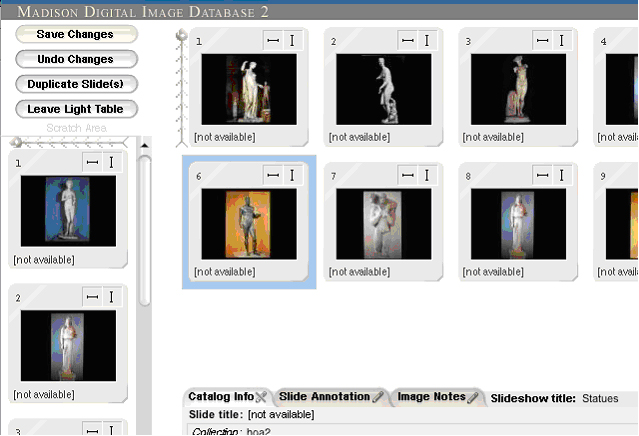The width and height of the screenshot is (639, 436).
Task: Click horizontal-split icon on slide 3
Action: point(542,40)
